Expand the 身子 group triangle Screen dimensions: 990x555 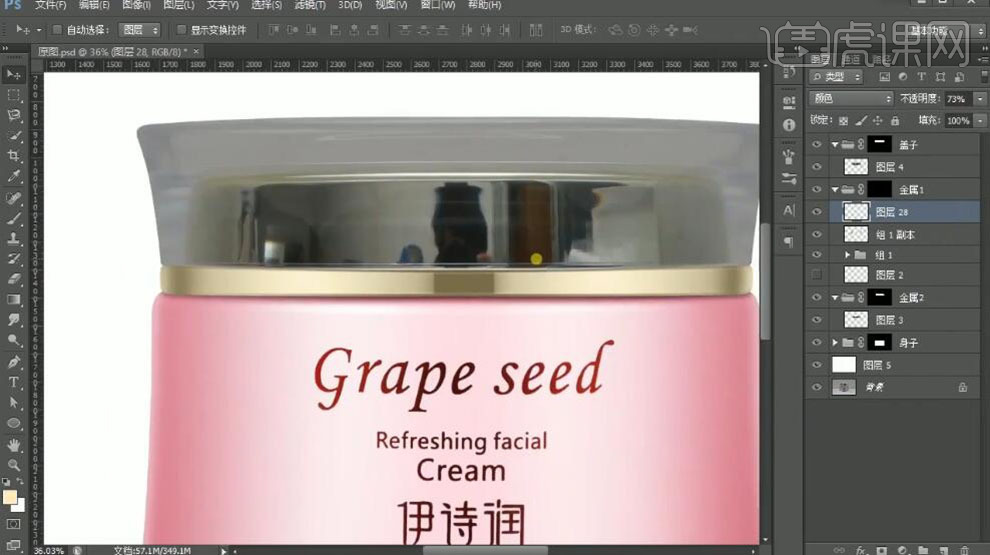pyautogui.click(x=835, y=343)
